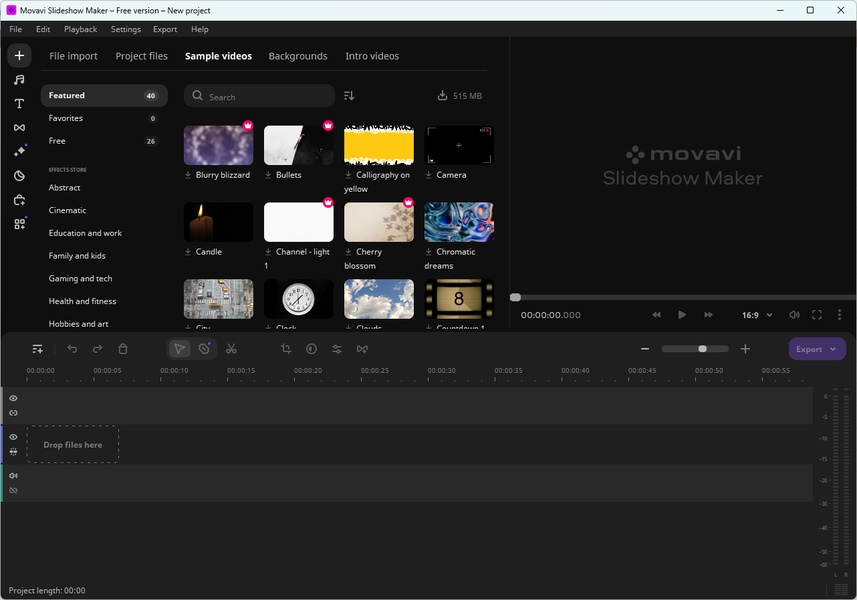Open the import media plus sidebar icon
This screenshot has width=857, height=600.
click(19, 55)
